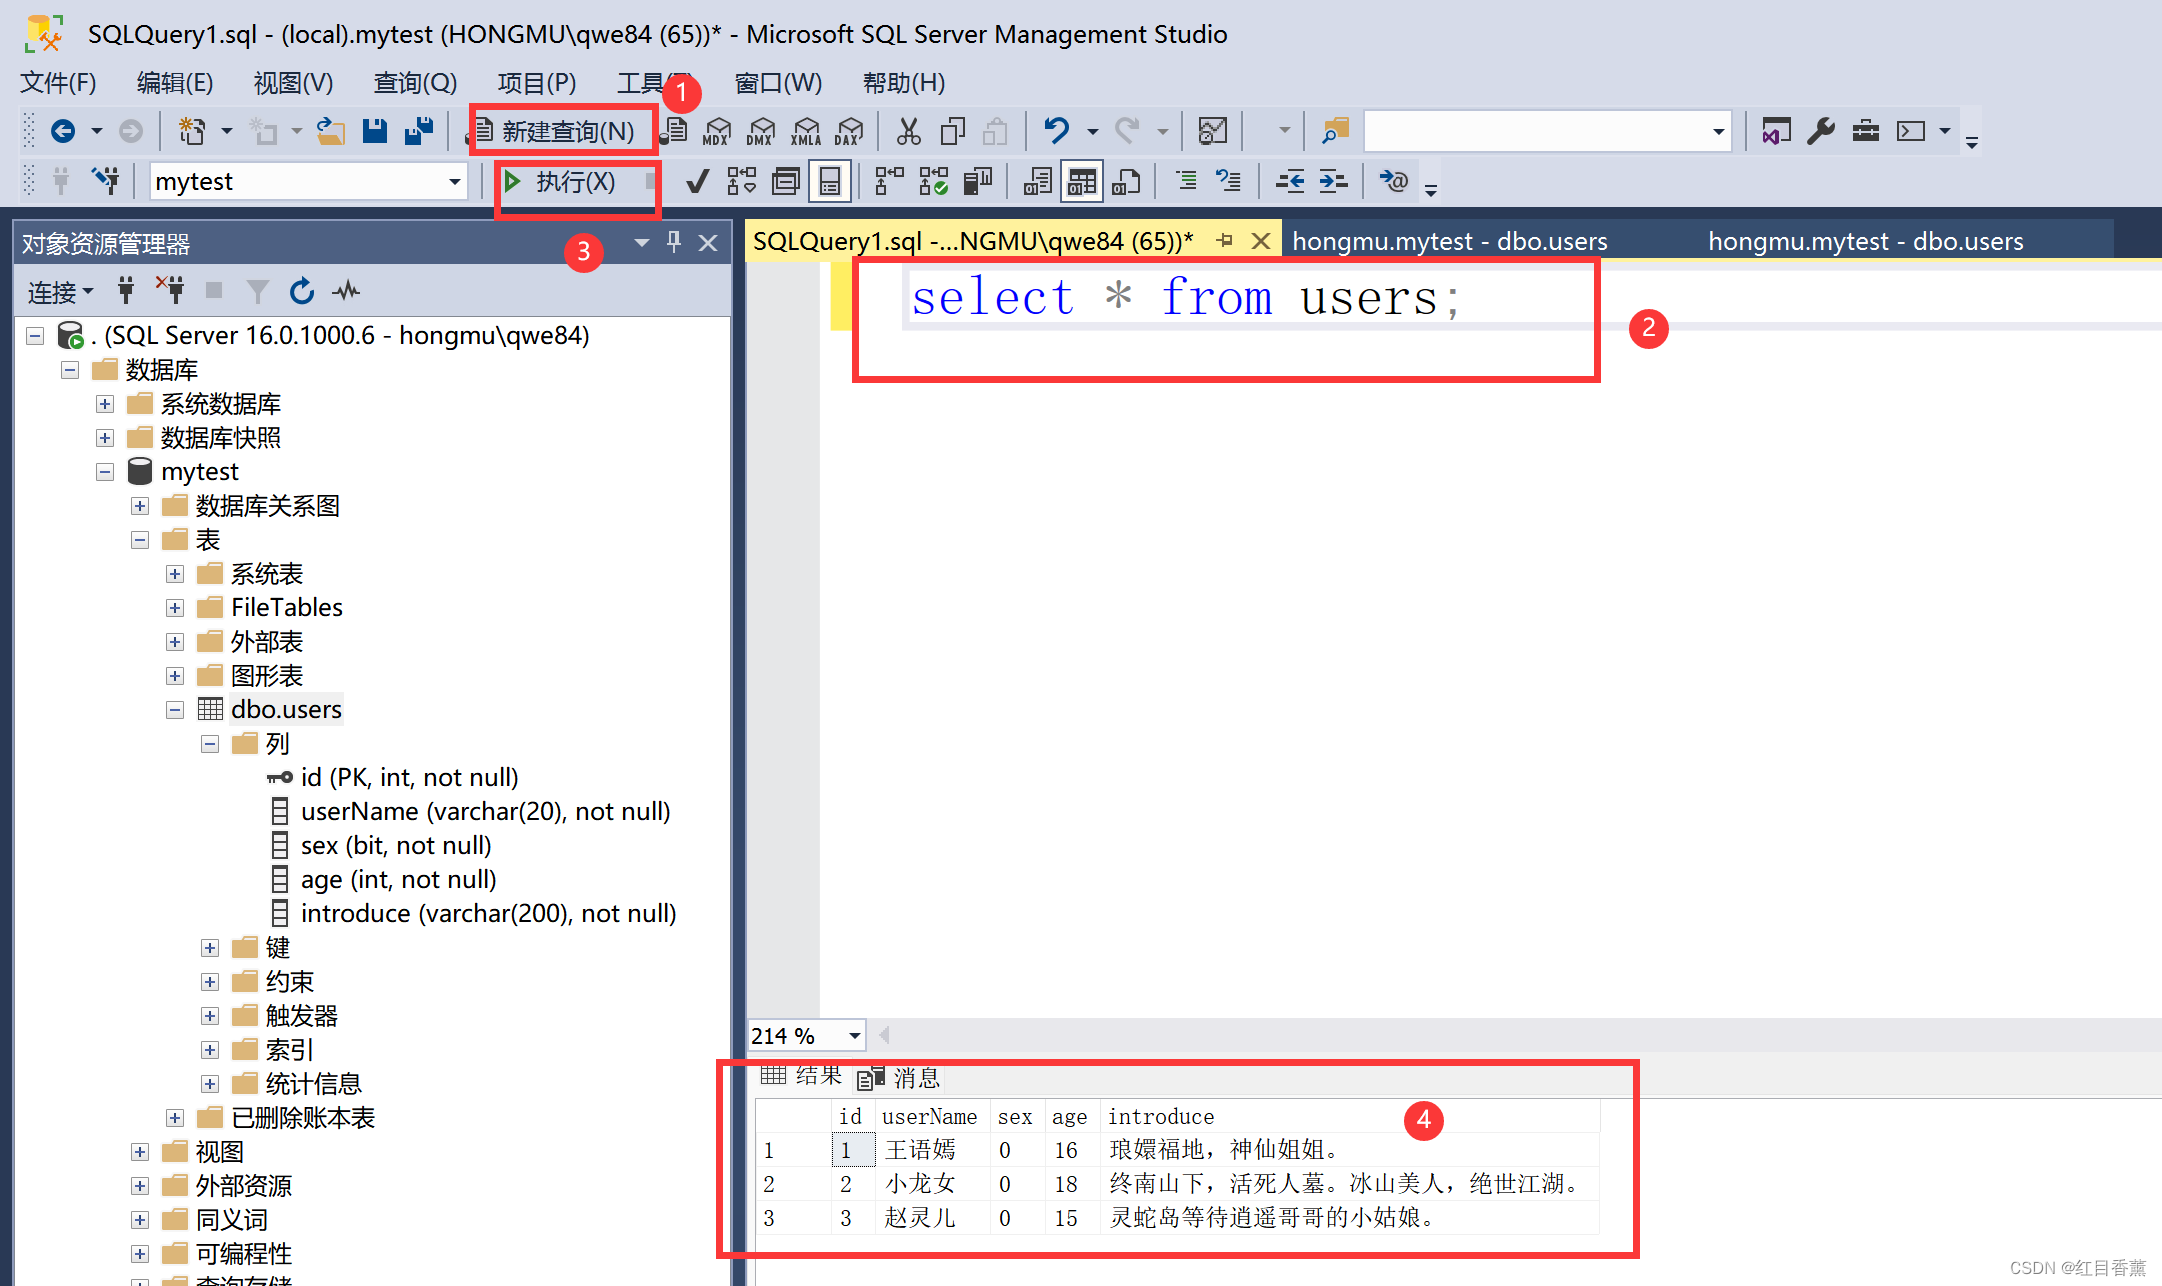Open a new XMLA query
This screenshot has width=2162, height=1286.
click(806, 131)
